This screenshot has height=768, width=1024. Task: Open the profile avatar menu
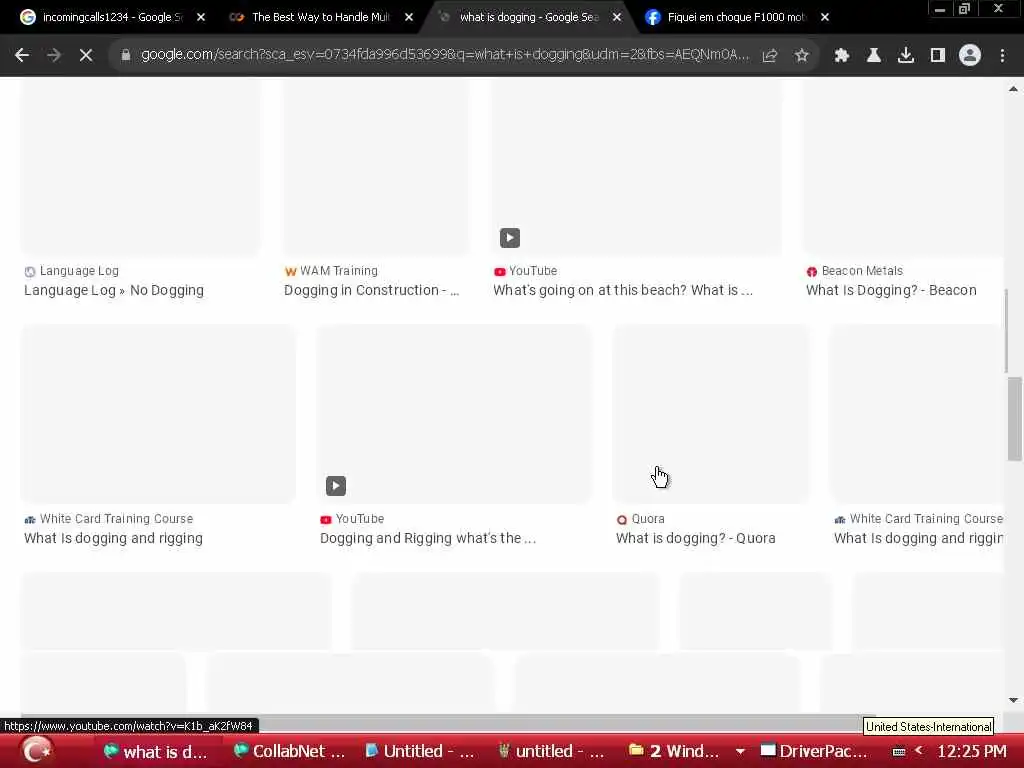[970, 56]
